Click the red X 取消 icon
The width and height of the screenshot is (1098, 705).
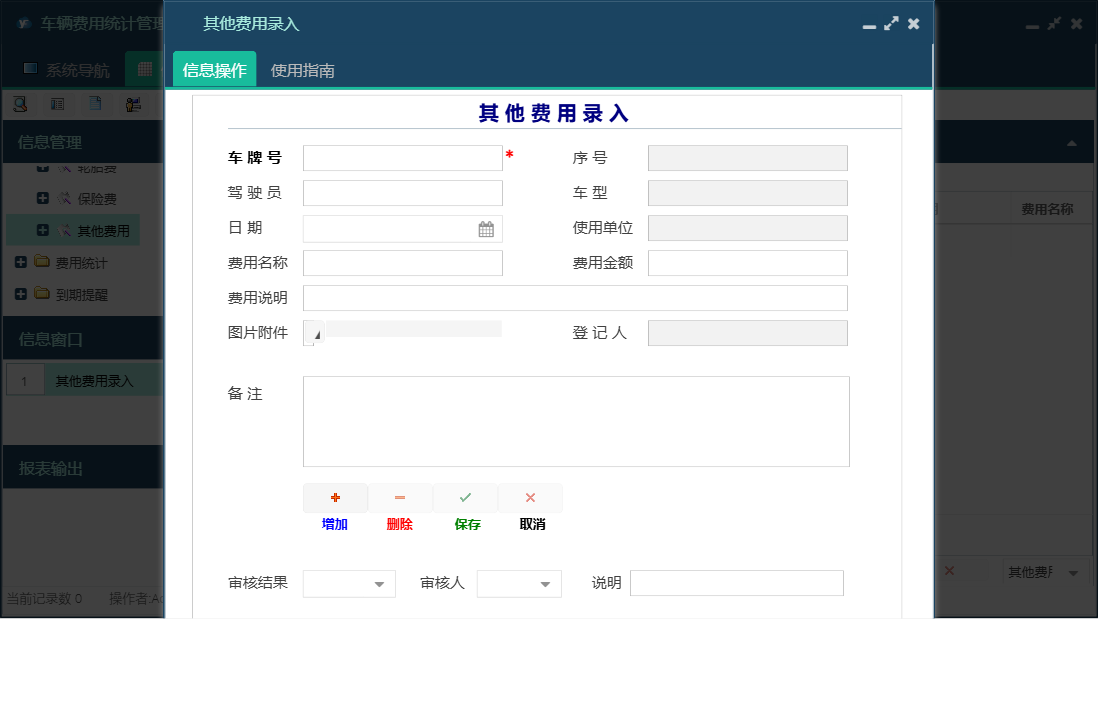530,497
